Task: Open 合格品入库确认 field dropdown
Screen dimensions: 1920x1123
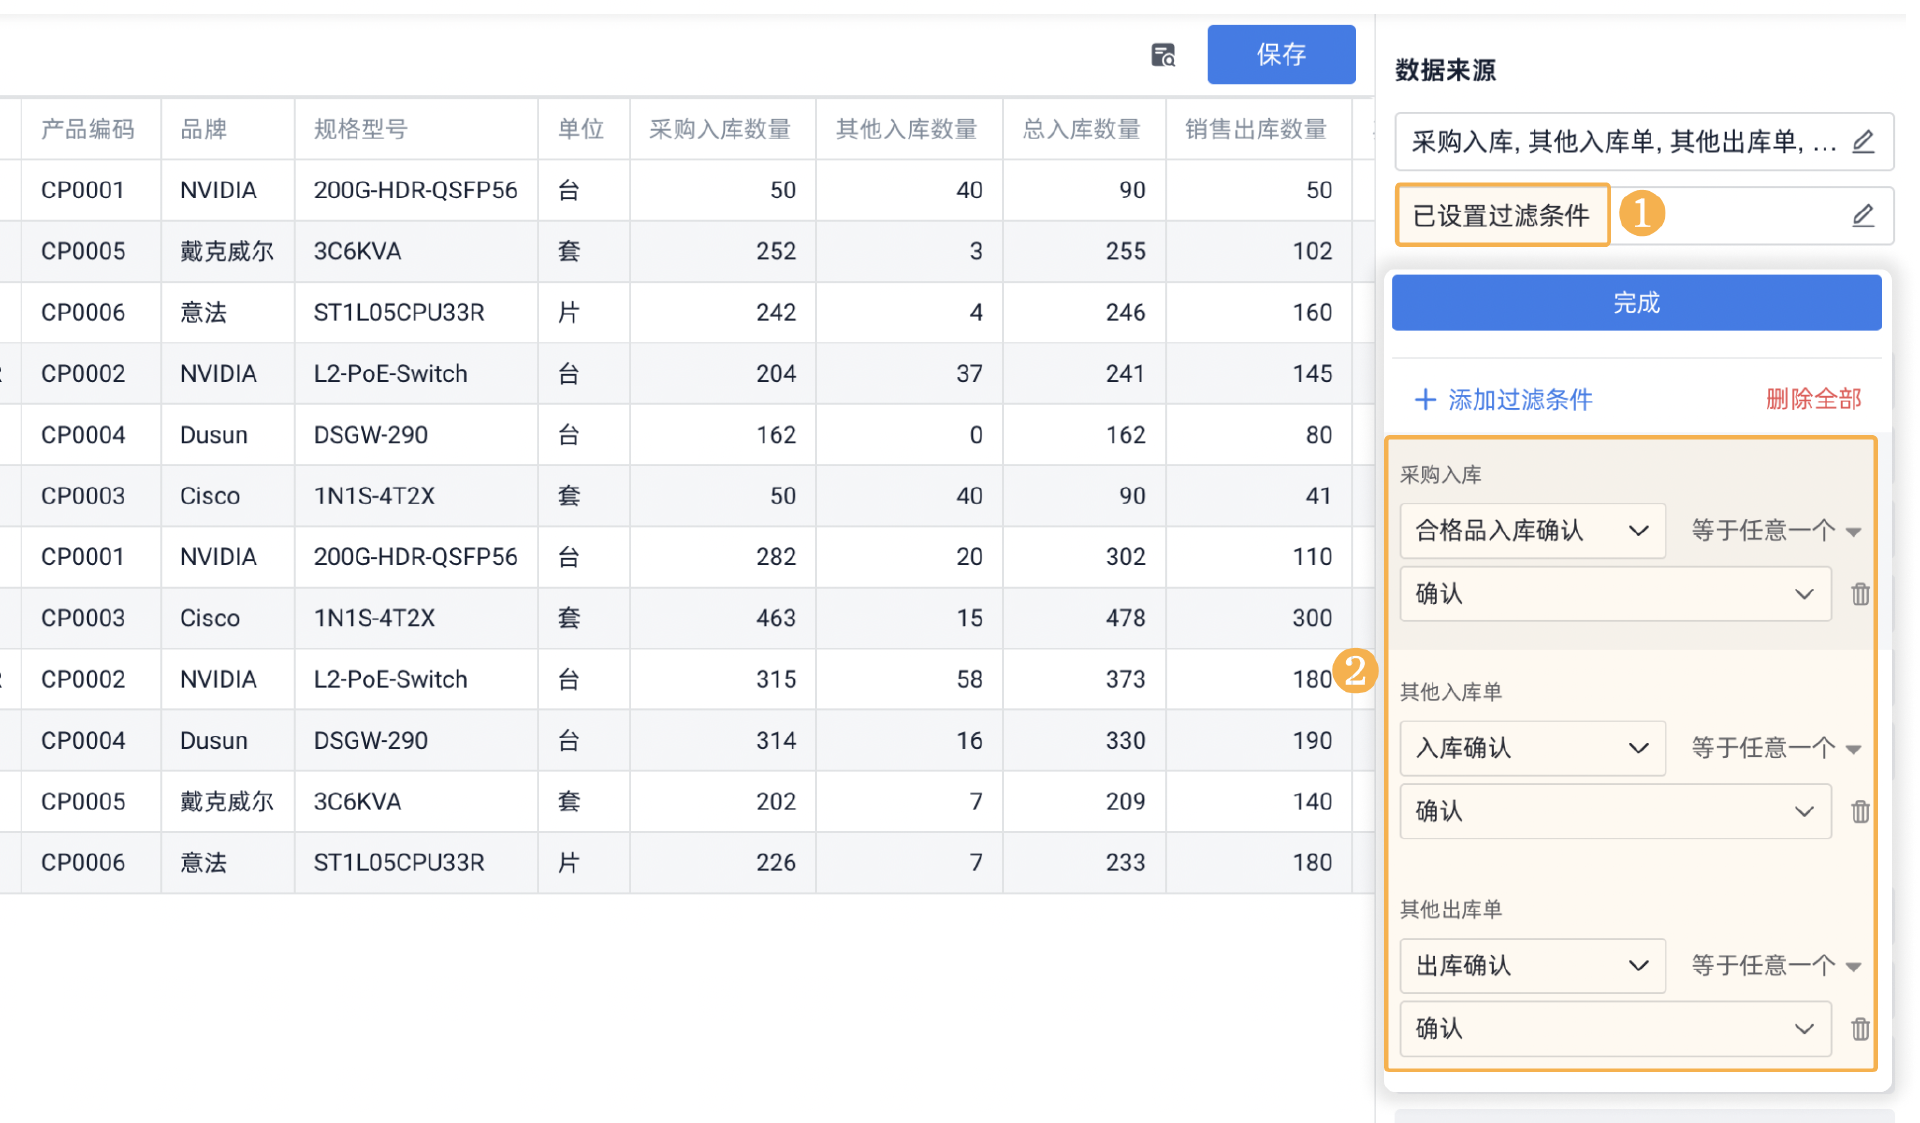Action: 1531,531
